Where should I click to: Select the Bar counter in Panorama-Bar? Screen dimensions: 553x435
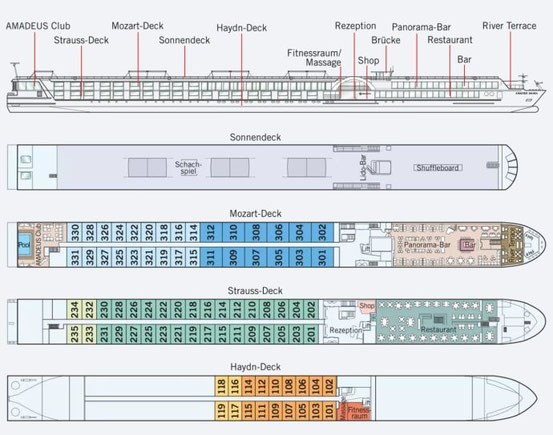[468, 244]
